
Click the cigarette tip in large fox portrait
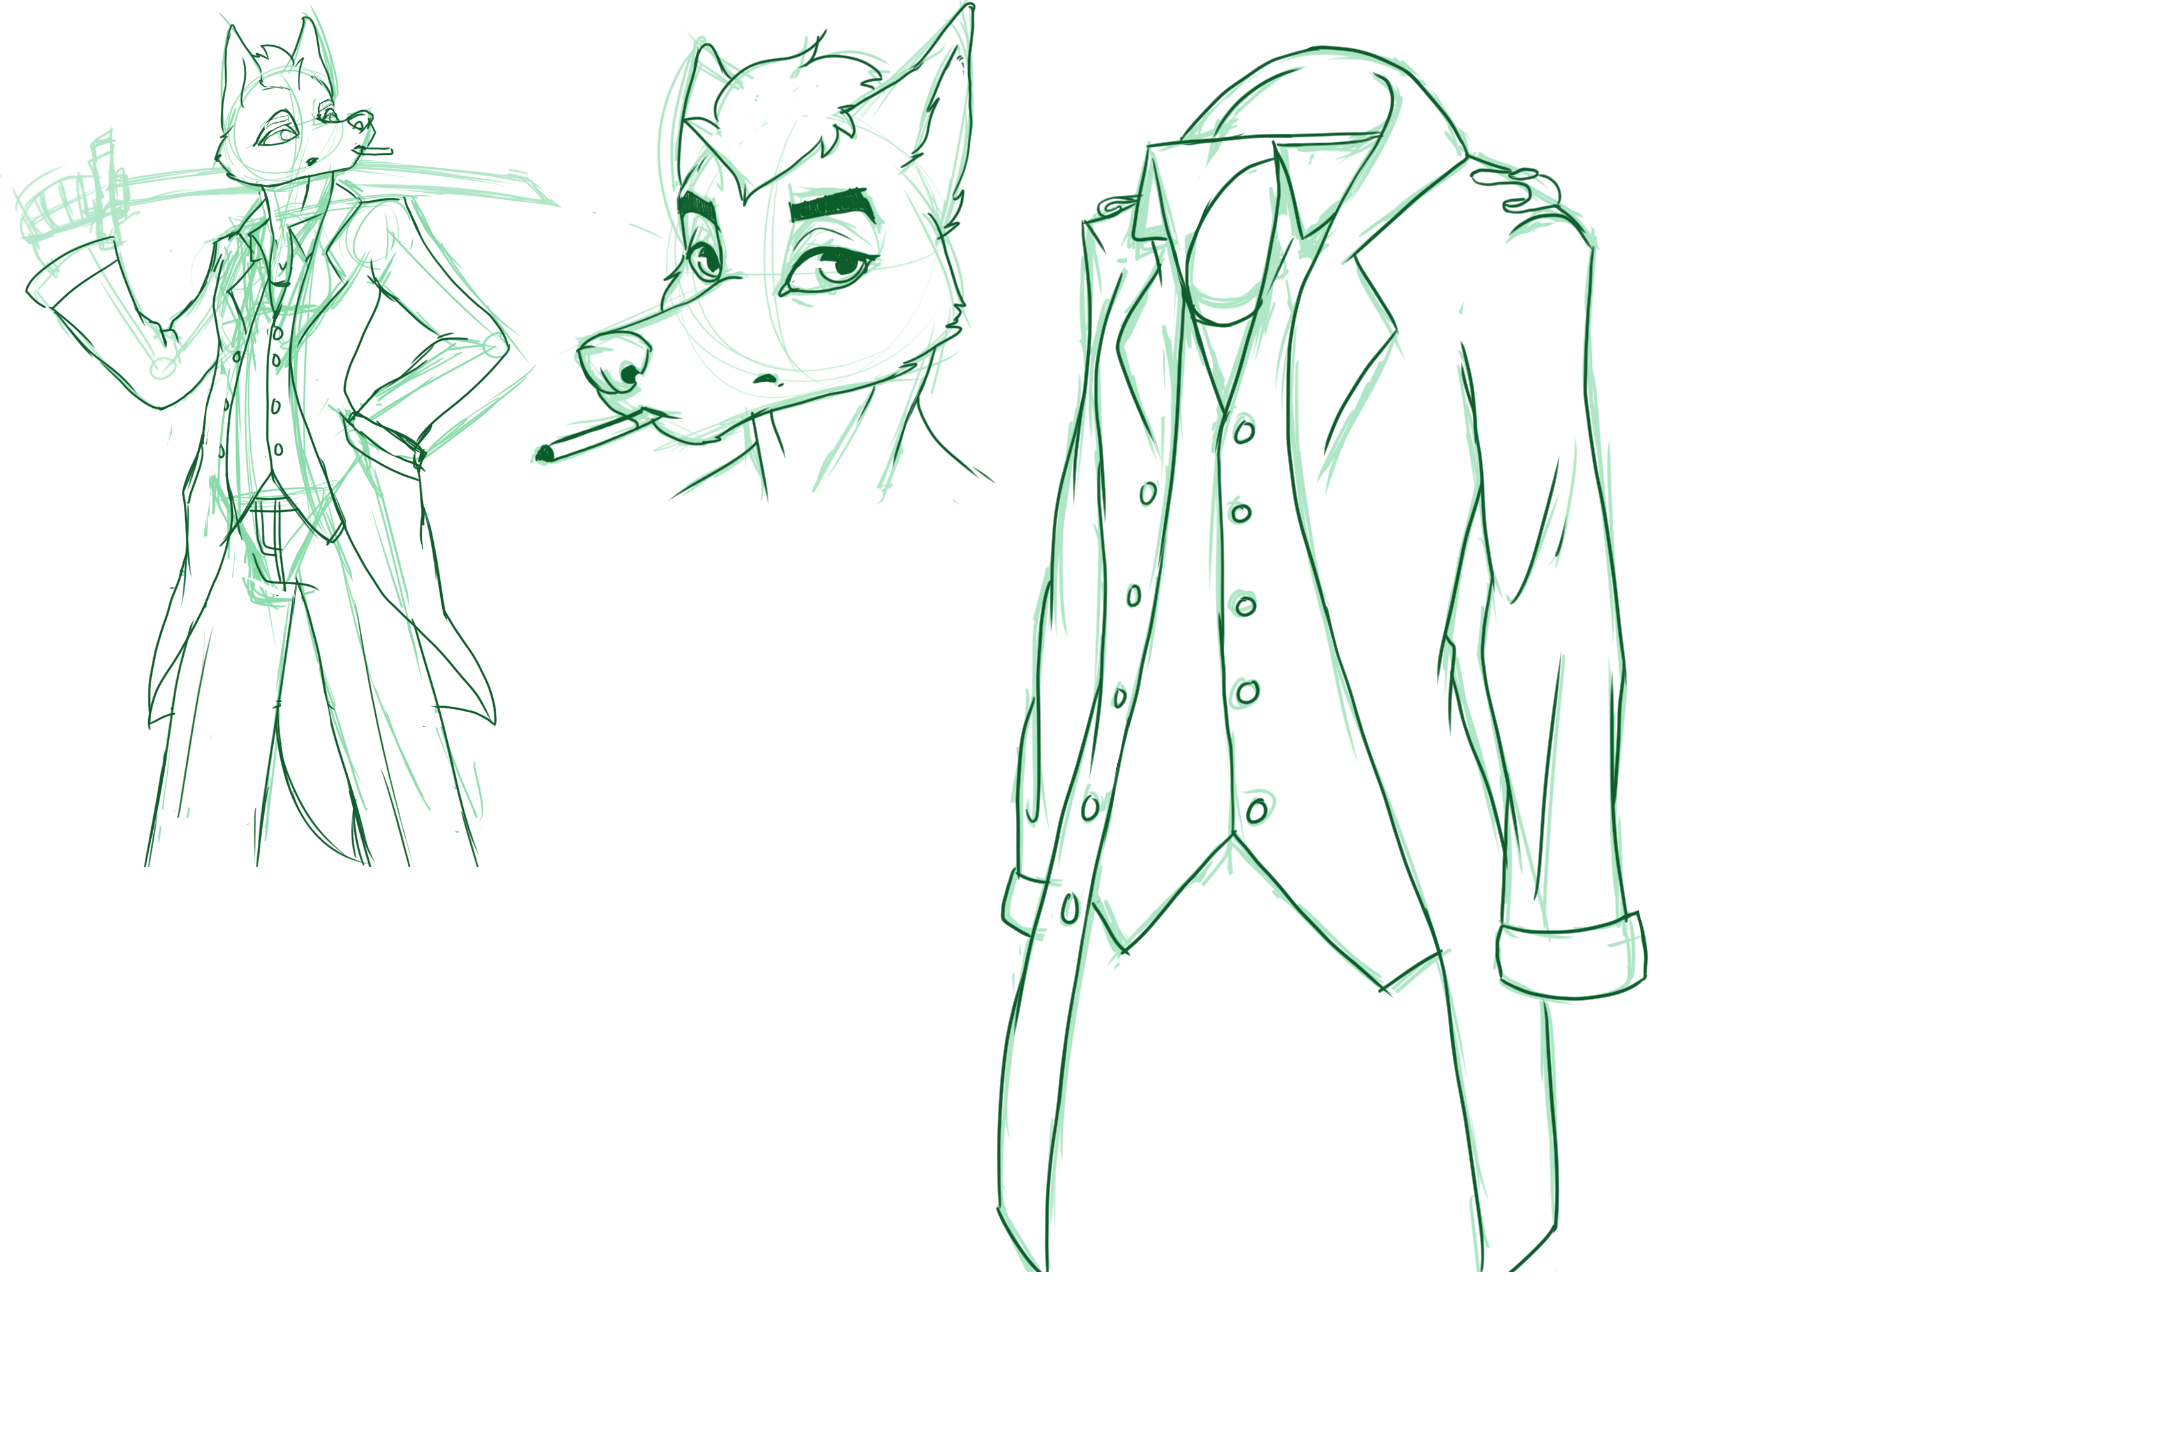pos(545,454)
